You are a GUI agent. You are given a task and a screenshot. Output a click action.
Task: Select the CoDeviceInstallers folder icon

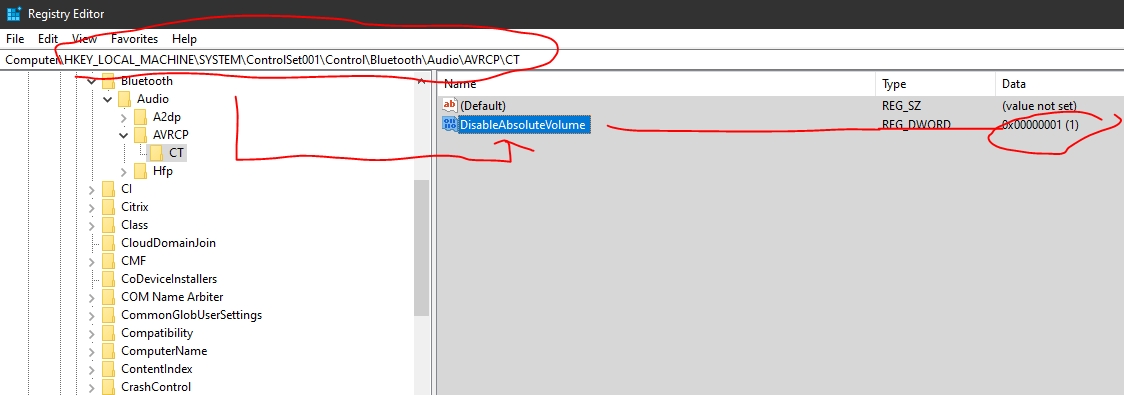108,279
